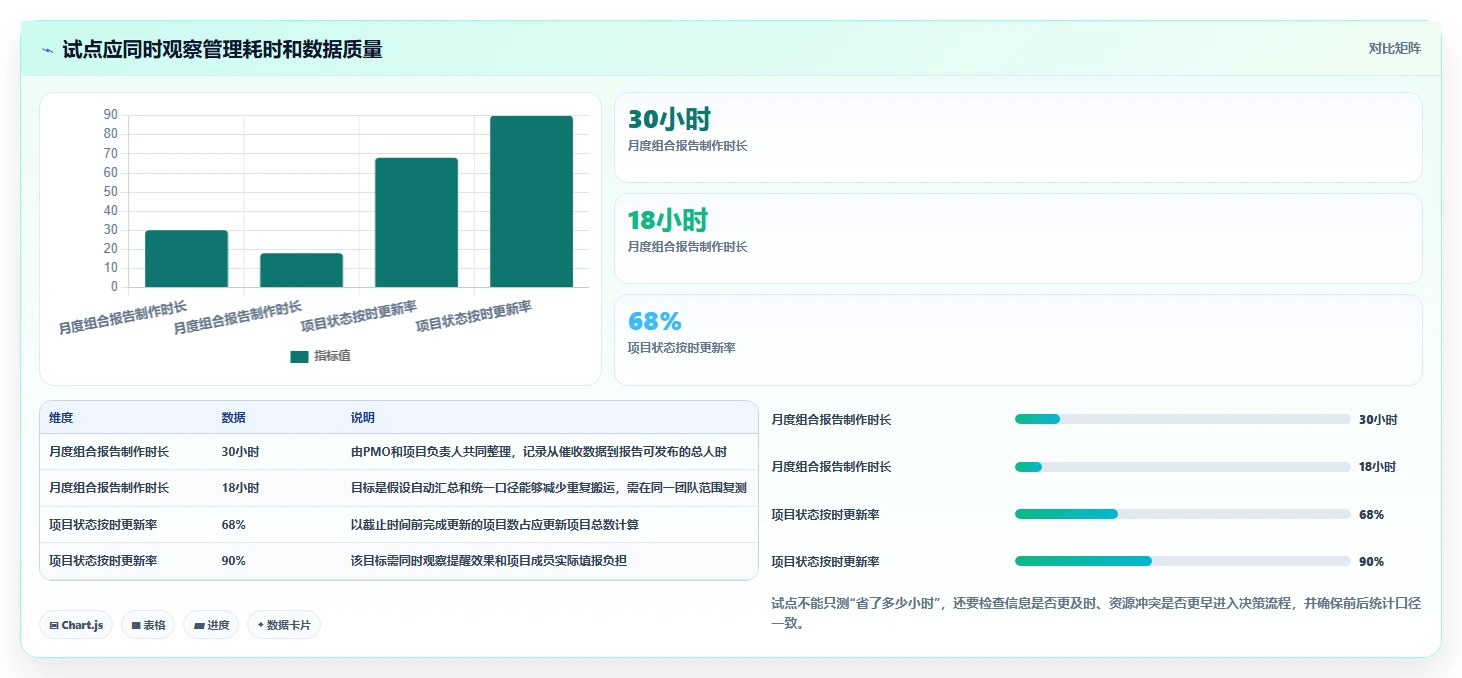Click the 30小时 value beside the progress bar

(x=1378, y=420)
